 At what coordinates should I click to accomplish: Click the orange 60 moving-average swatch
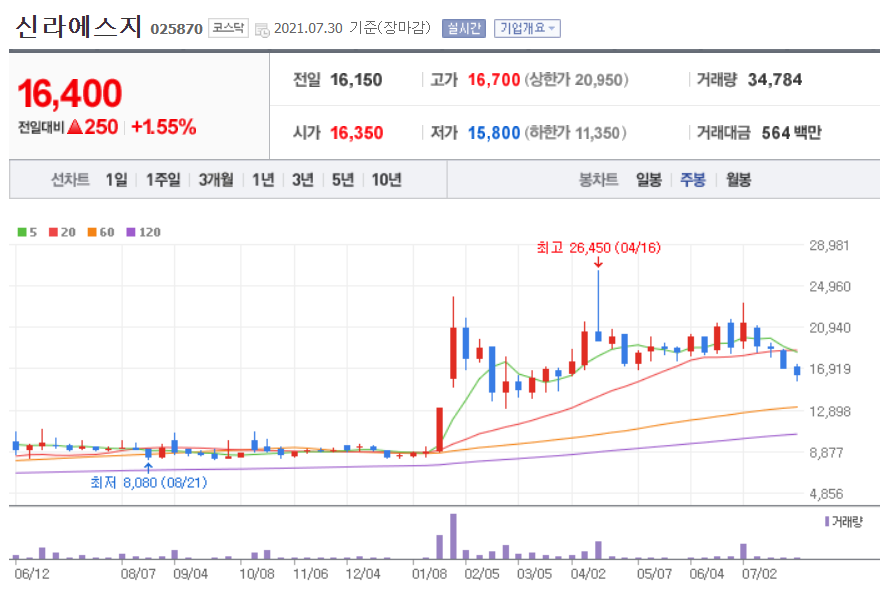[92, 232]
